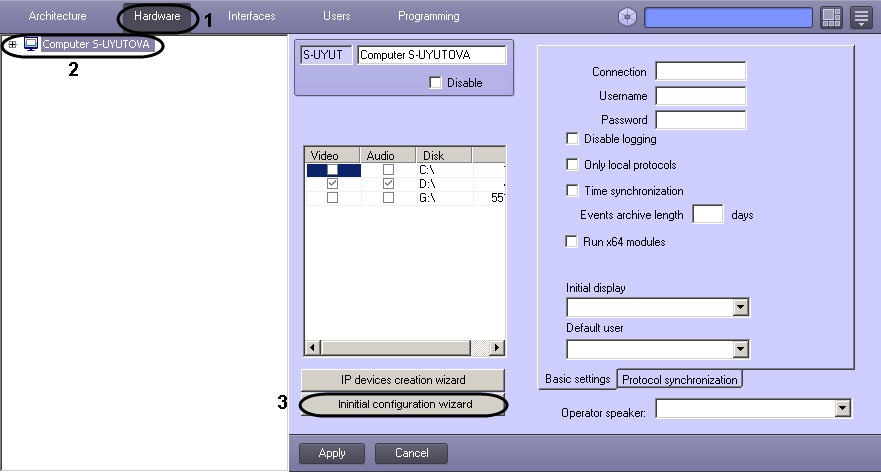Screen dimensions: 881x472
Task: Toggle the Disable checkbox under computer name
Action: (435, 83)
